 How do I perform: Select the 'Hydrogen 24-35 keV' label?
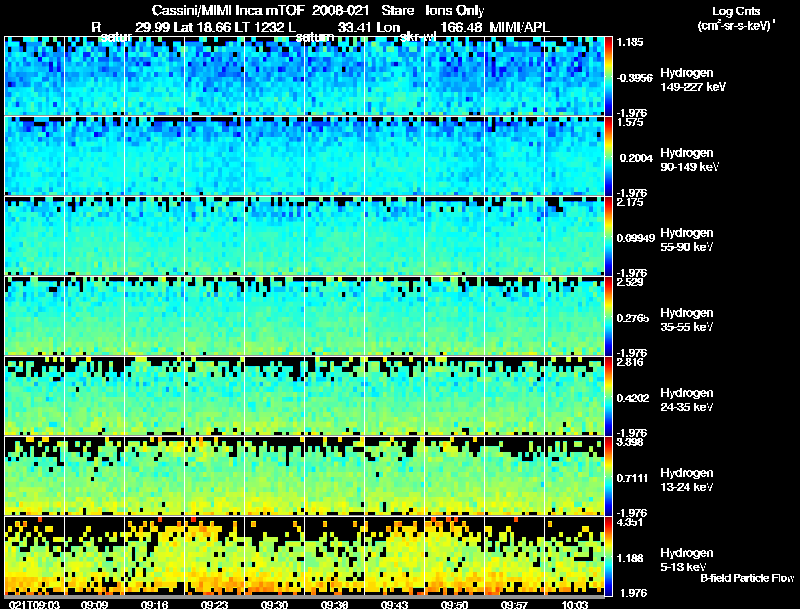click(687, 400)
